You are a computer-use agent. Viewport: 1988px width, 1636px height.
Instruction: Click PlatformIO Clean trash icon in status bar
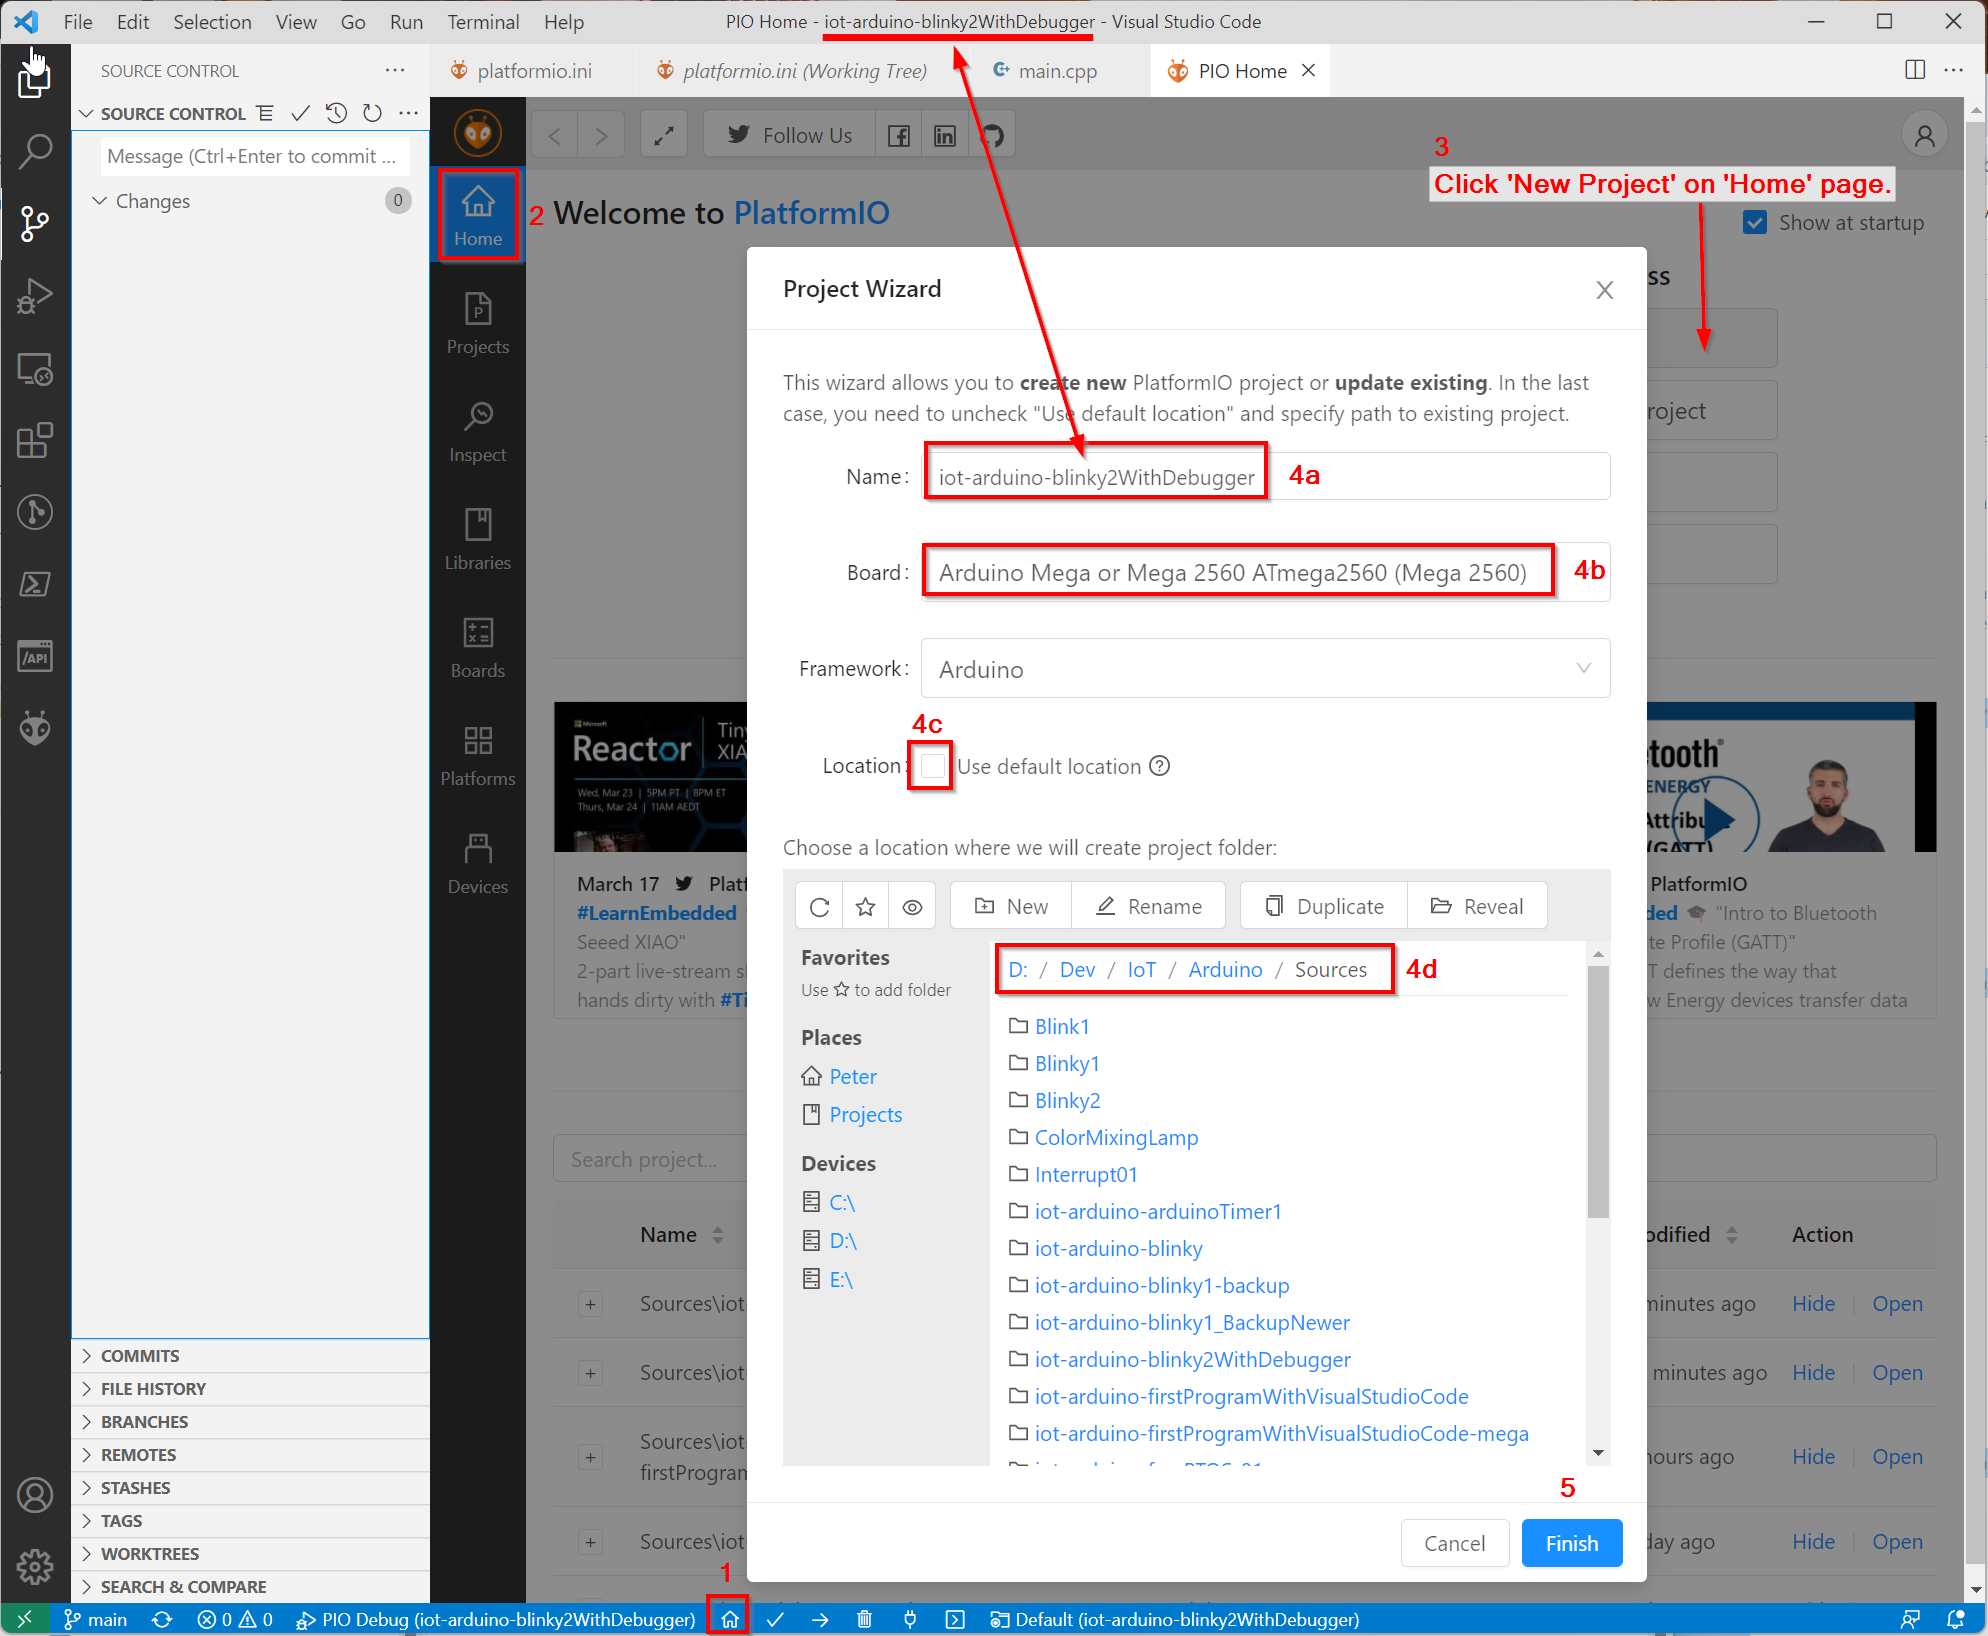click(x=865, y=1619)
